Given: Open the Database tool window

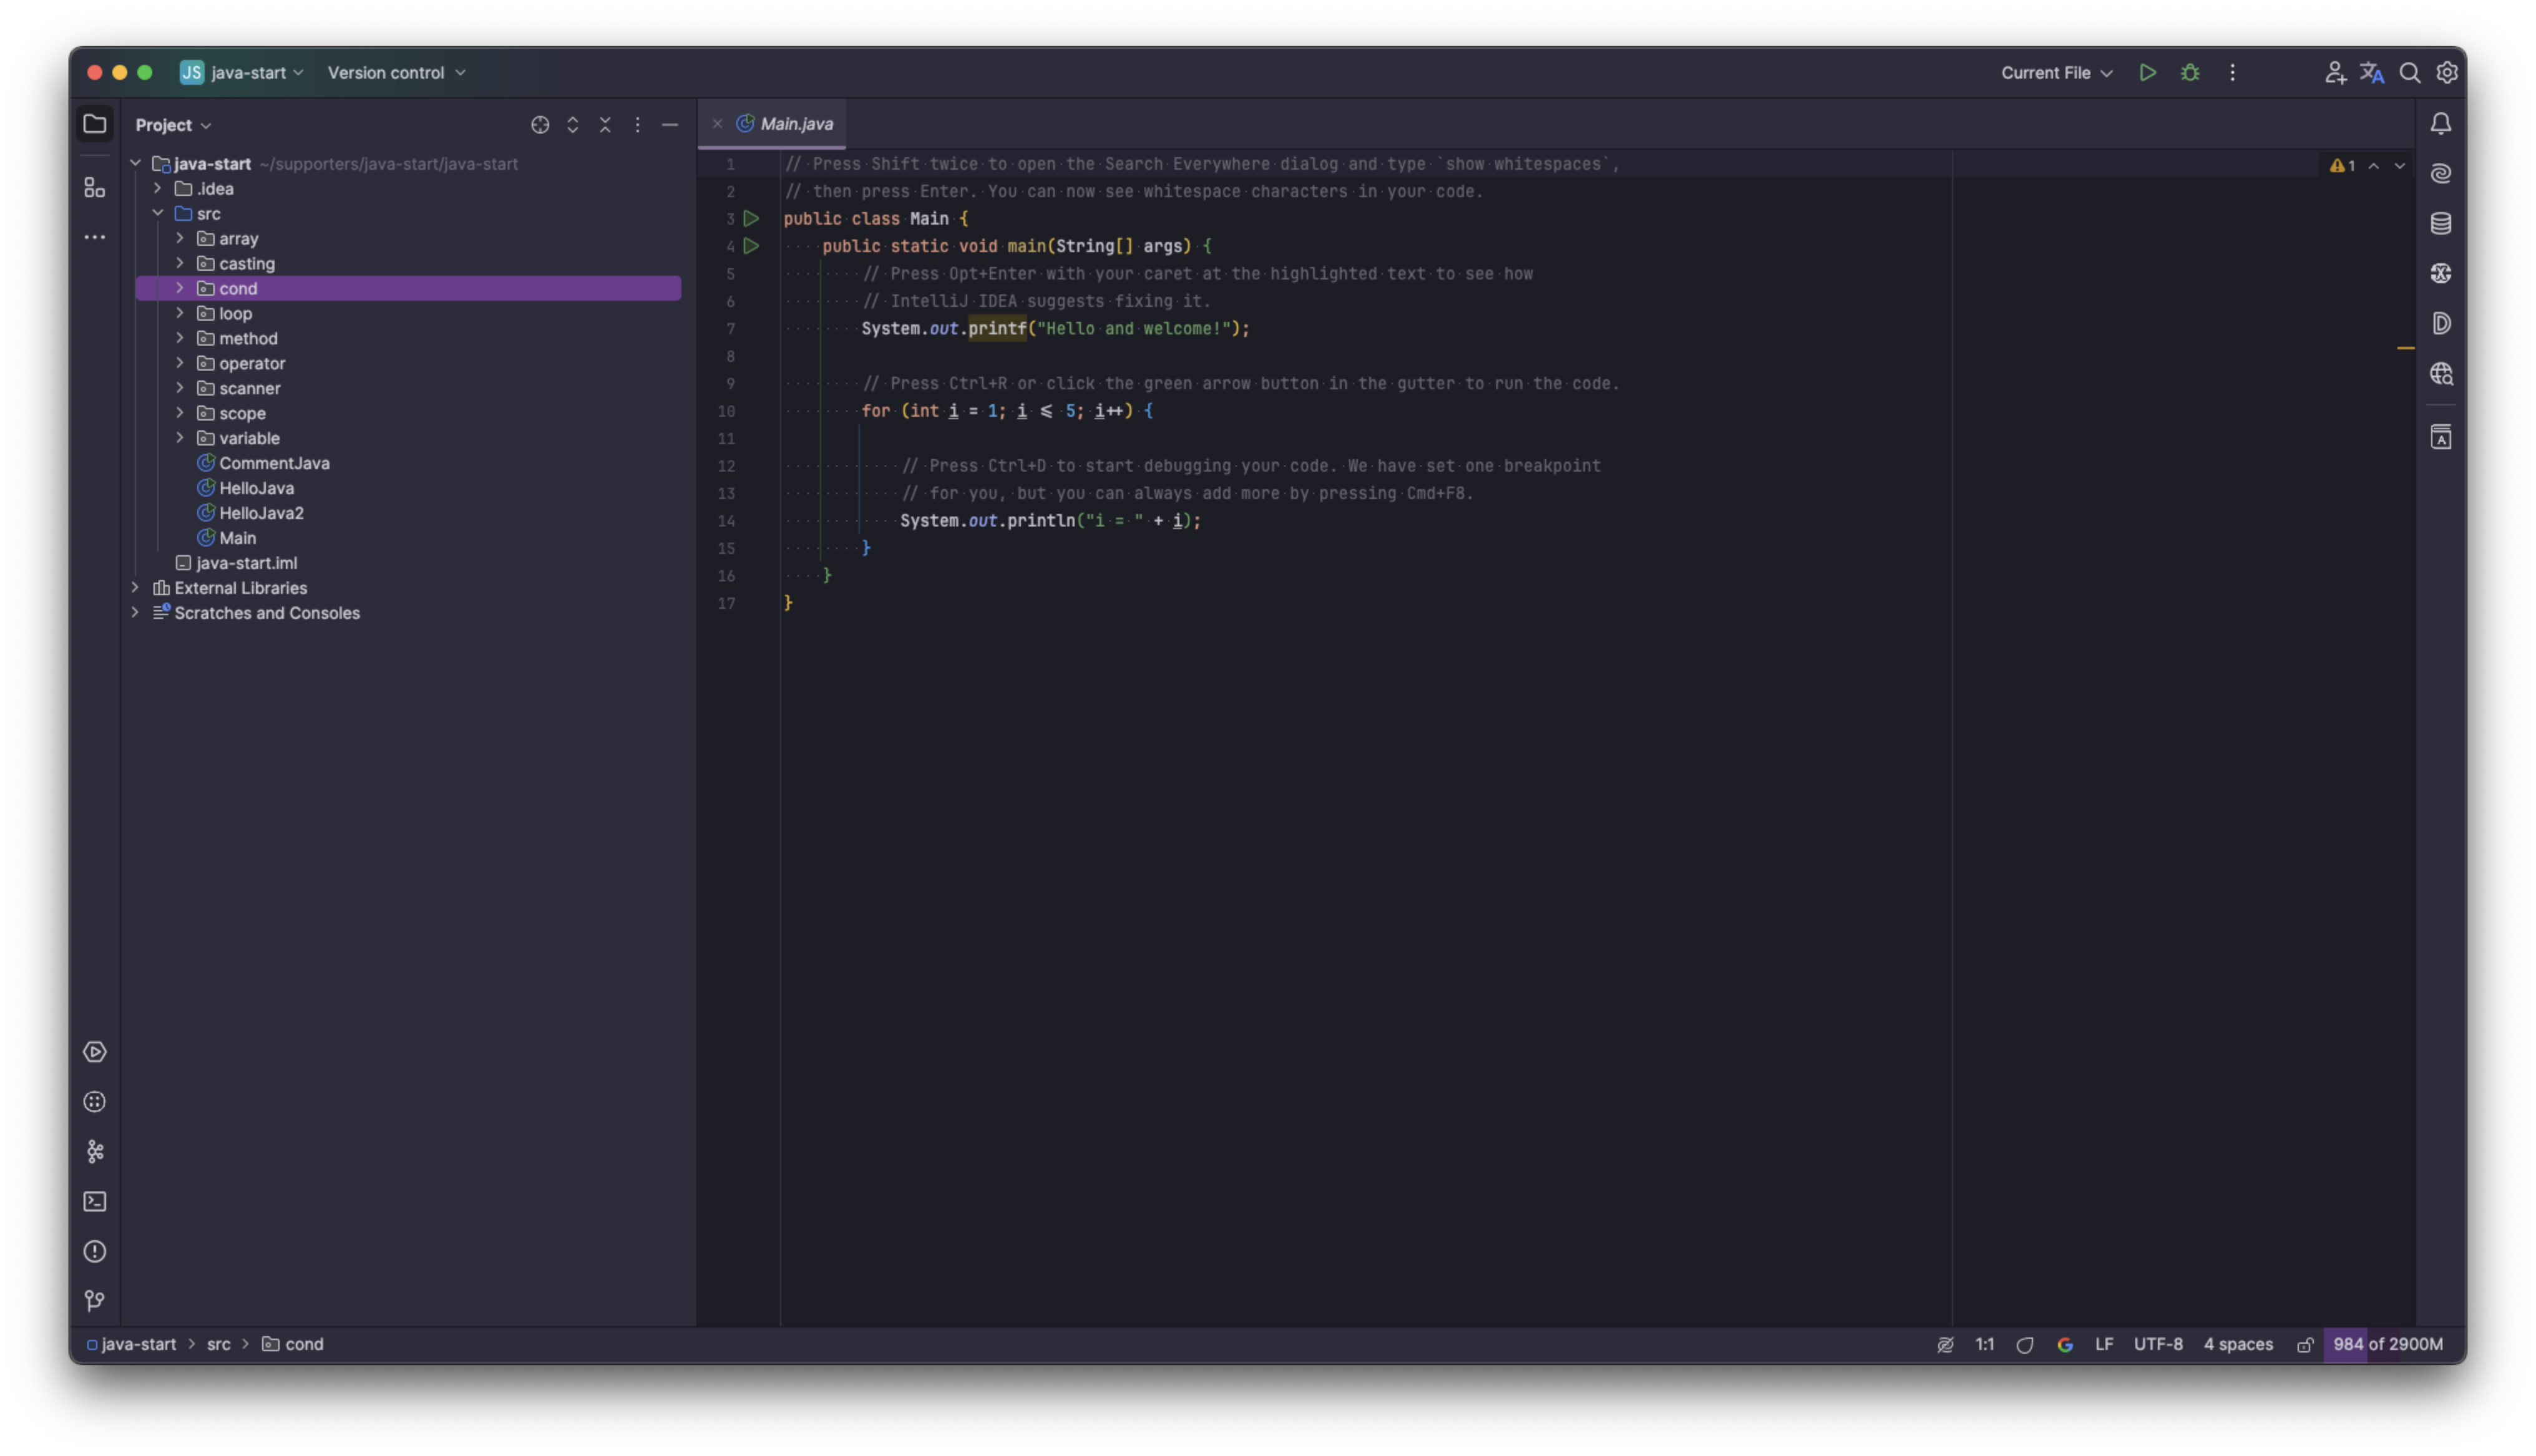Looking at the screenshot, I should tap(2440, 223).
